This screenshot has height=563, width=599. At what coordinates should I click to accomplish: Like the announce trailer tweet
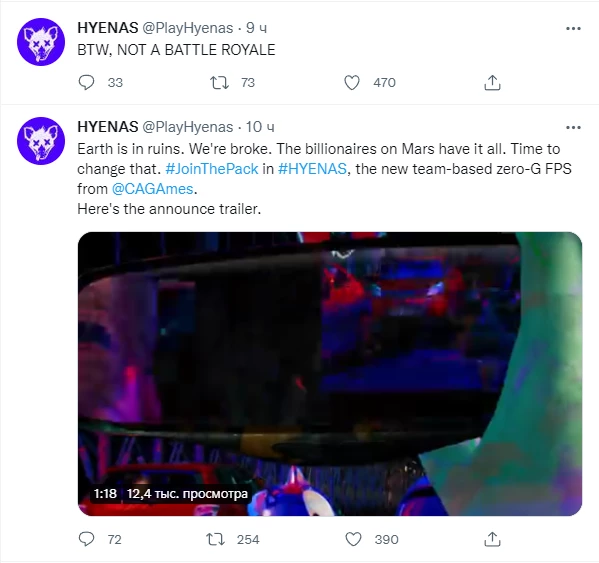(353, 539)
